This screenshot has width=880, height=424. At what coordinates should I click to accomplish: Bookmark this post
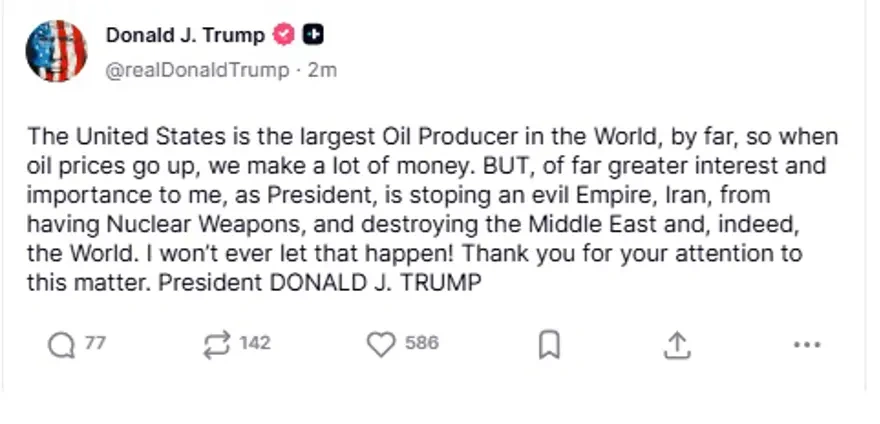(549, 345)
